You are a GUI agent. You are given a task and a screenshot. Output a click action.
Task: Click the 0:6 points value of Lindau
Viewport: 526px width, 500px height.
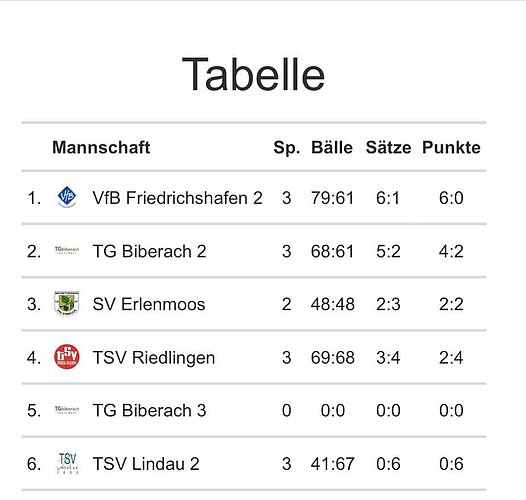[451, 464]
